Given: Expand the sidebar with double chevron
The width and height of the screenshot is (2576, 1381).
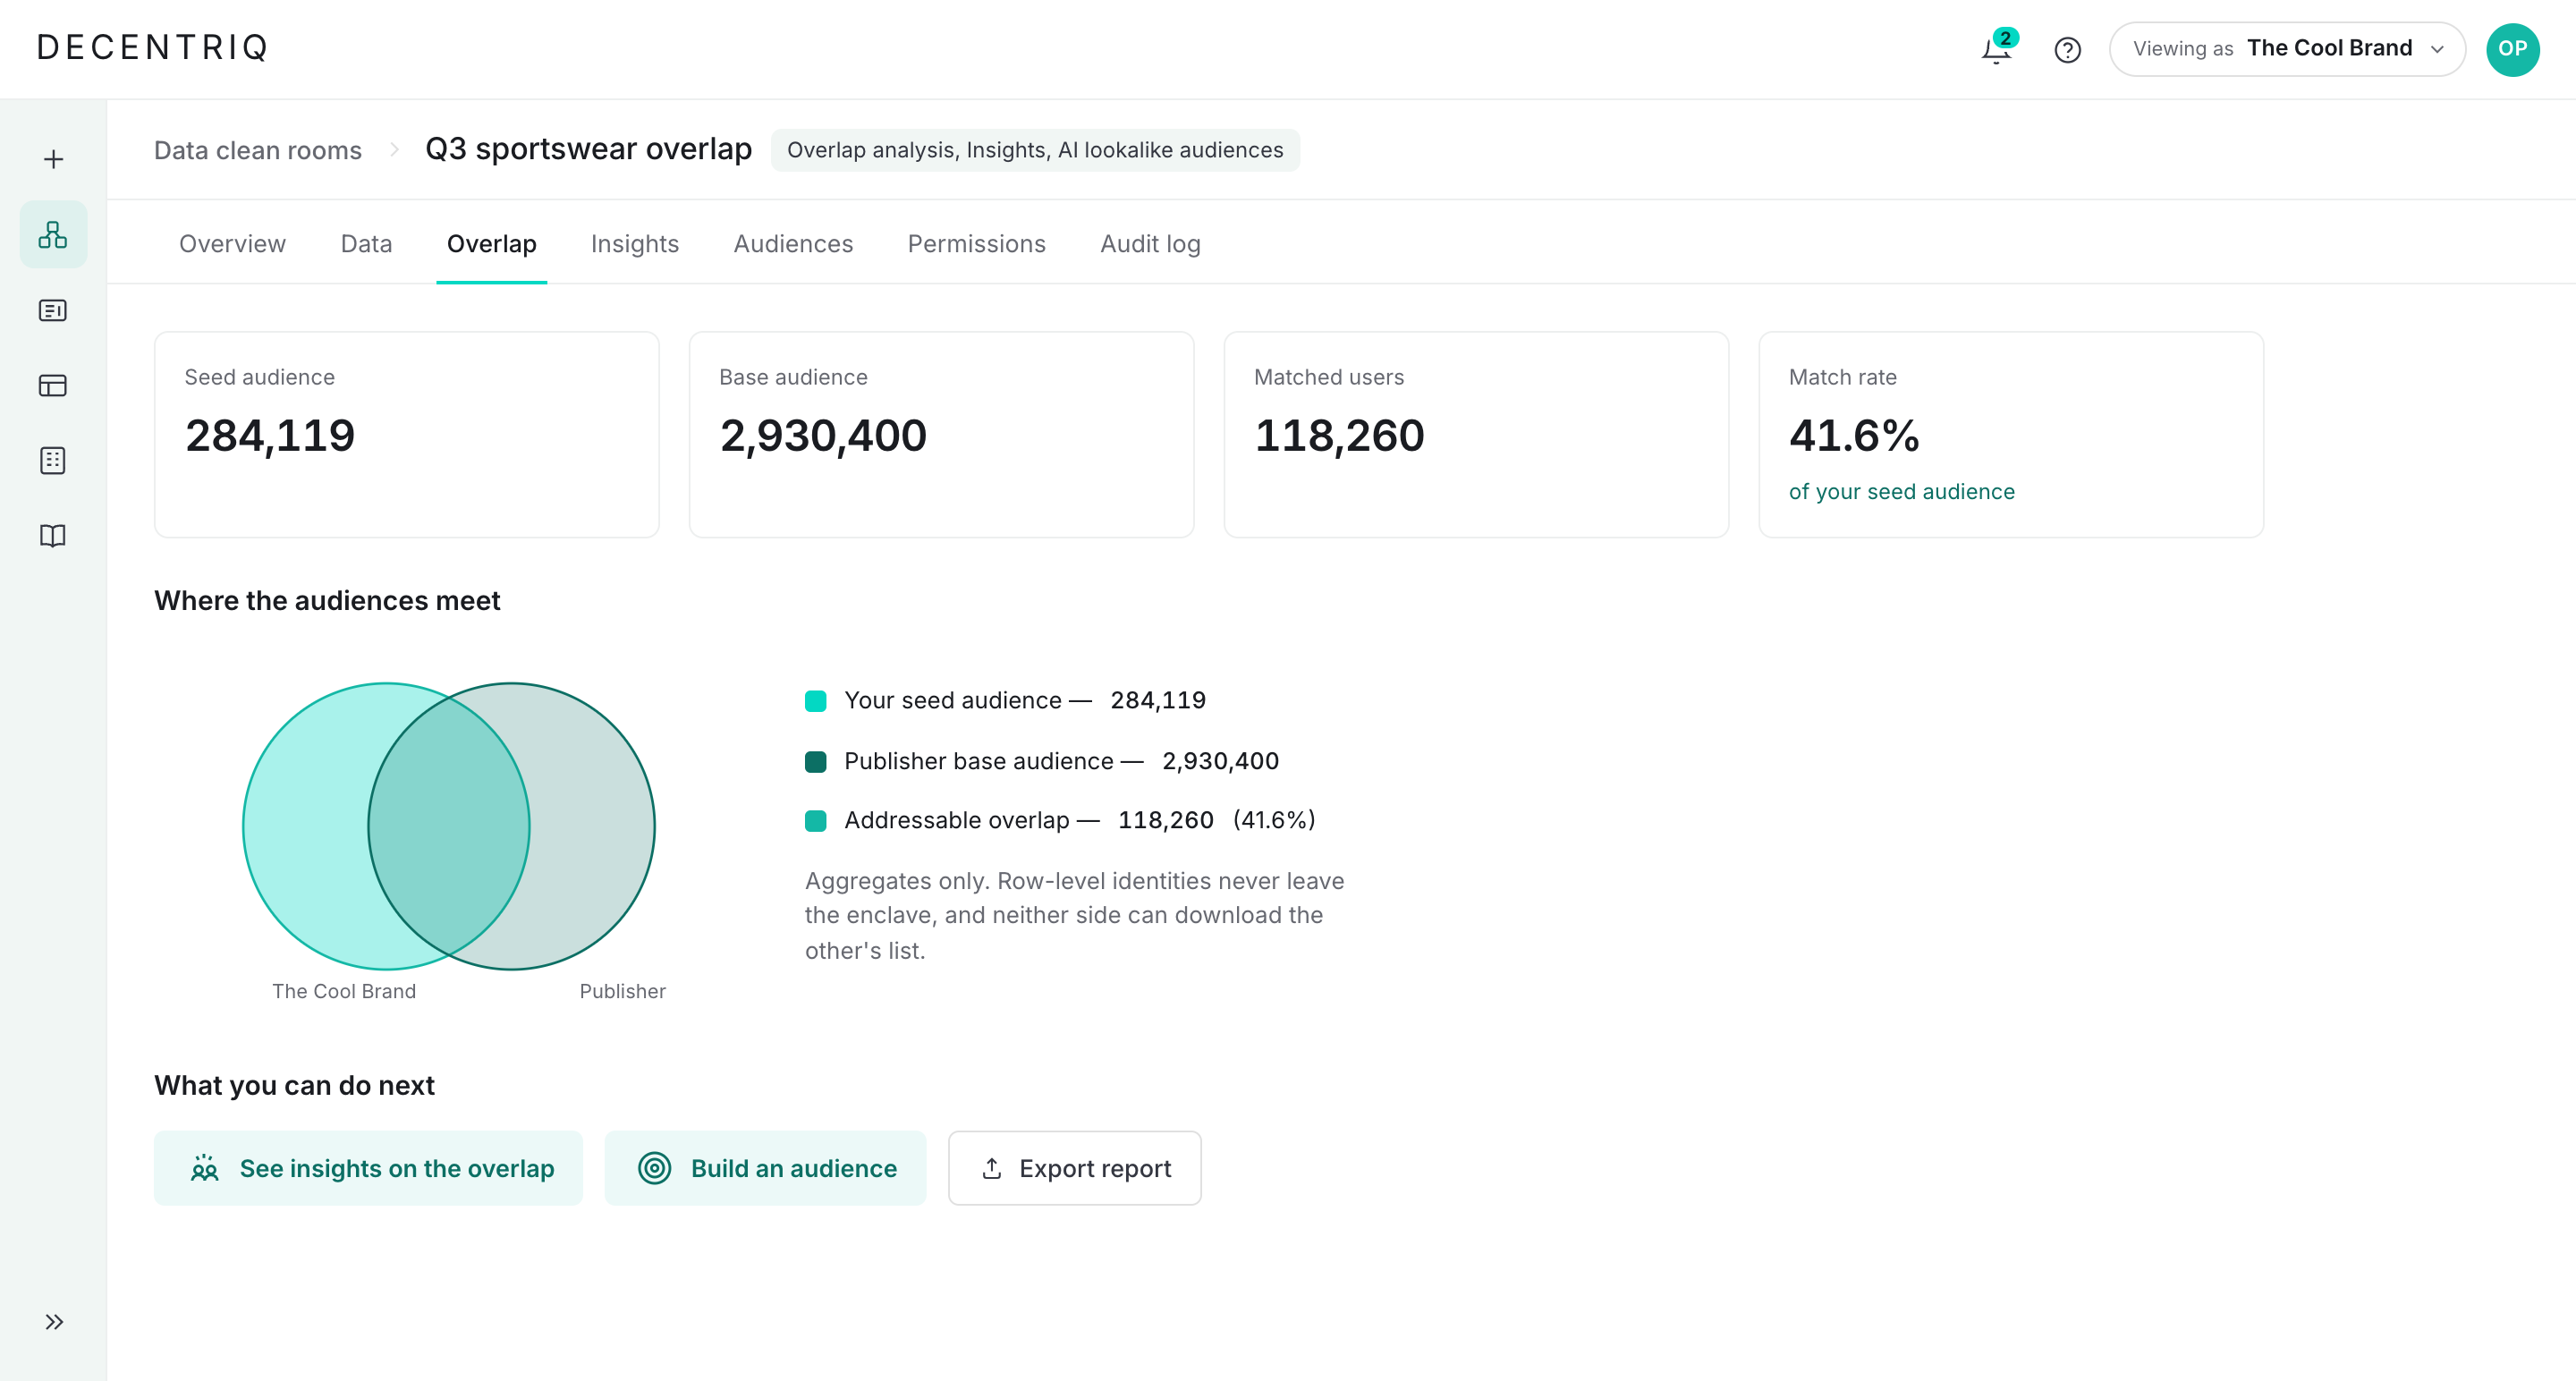Looking at the screenshot, I should 54,1321.
